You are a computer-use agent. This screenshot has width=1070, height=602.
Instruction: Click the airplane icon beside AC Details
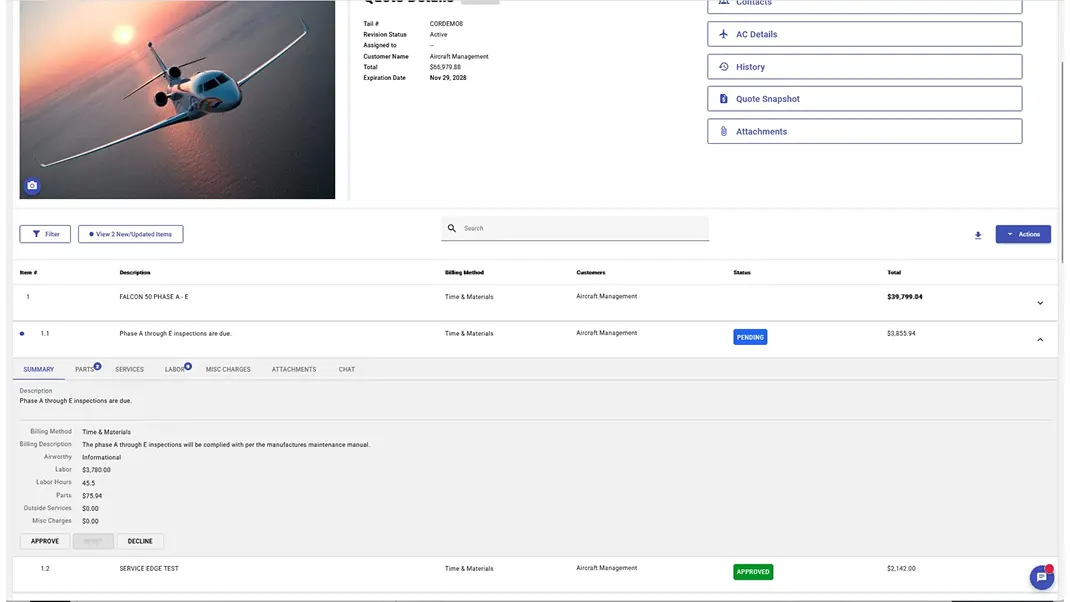point(723,34)
